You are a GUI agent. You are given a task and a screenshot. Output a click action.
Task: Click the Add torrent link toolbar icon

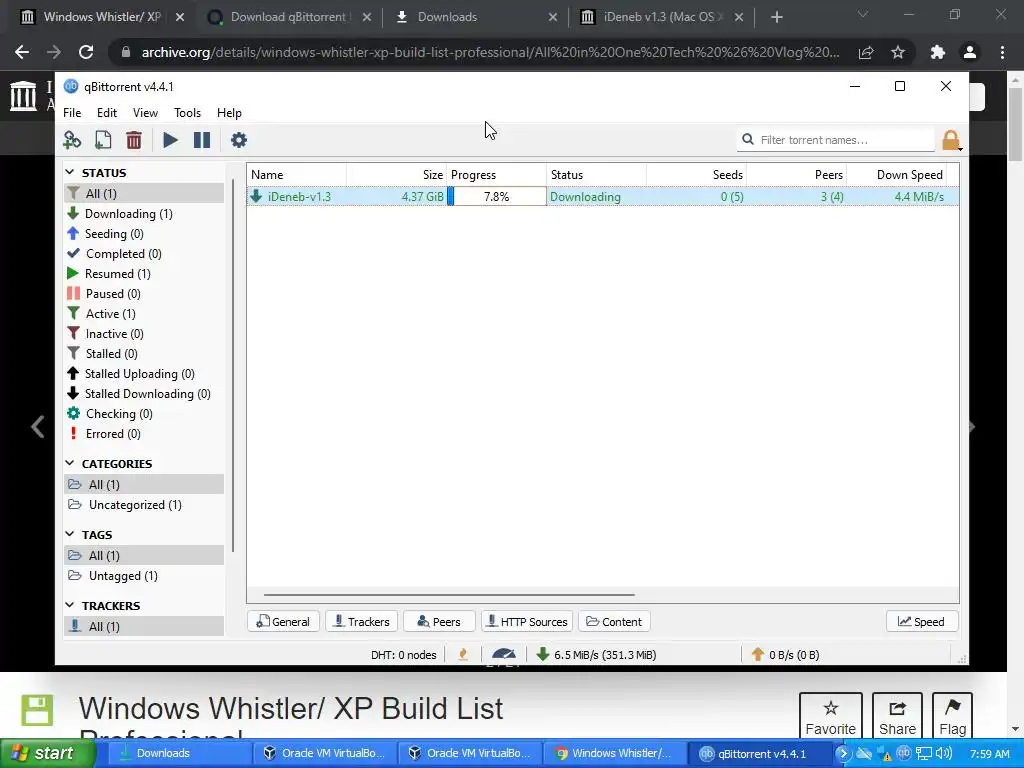(72, 140)
